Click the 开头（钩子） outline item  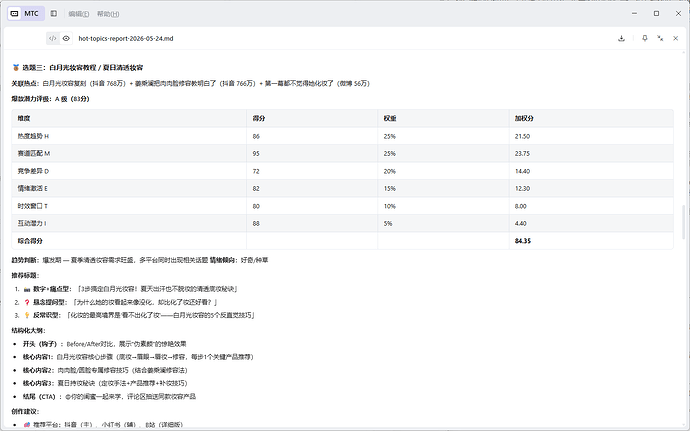[x=105, y=344]
